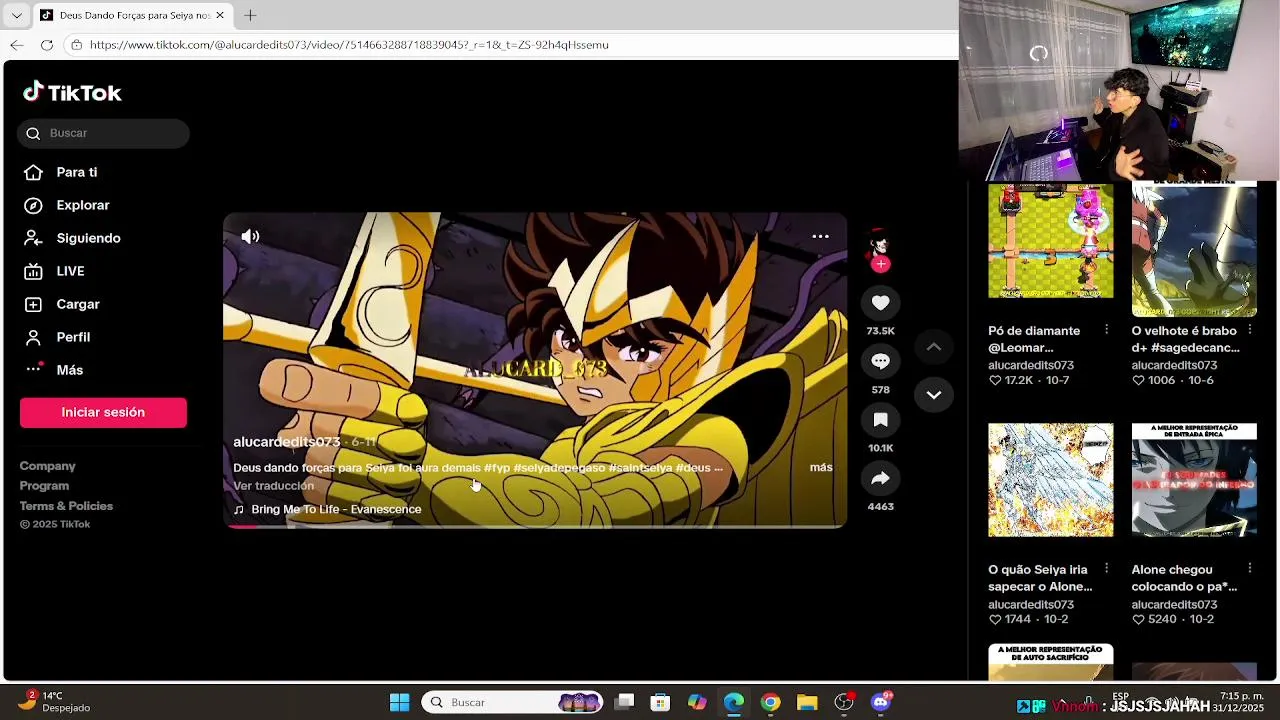Open the Pó de diamante video thumbnail
The height and width of the screenshot is (720, 1280).
coord(1050,241)
